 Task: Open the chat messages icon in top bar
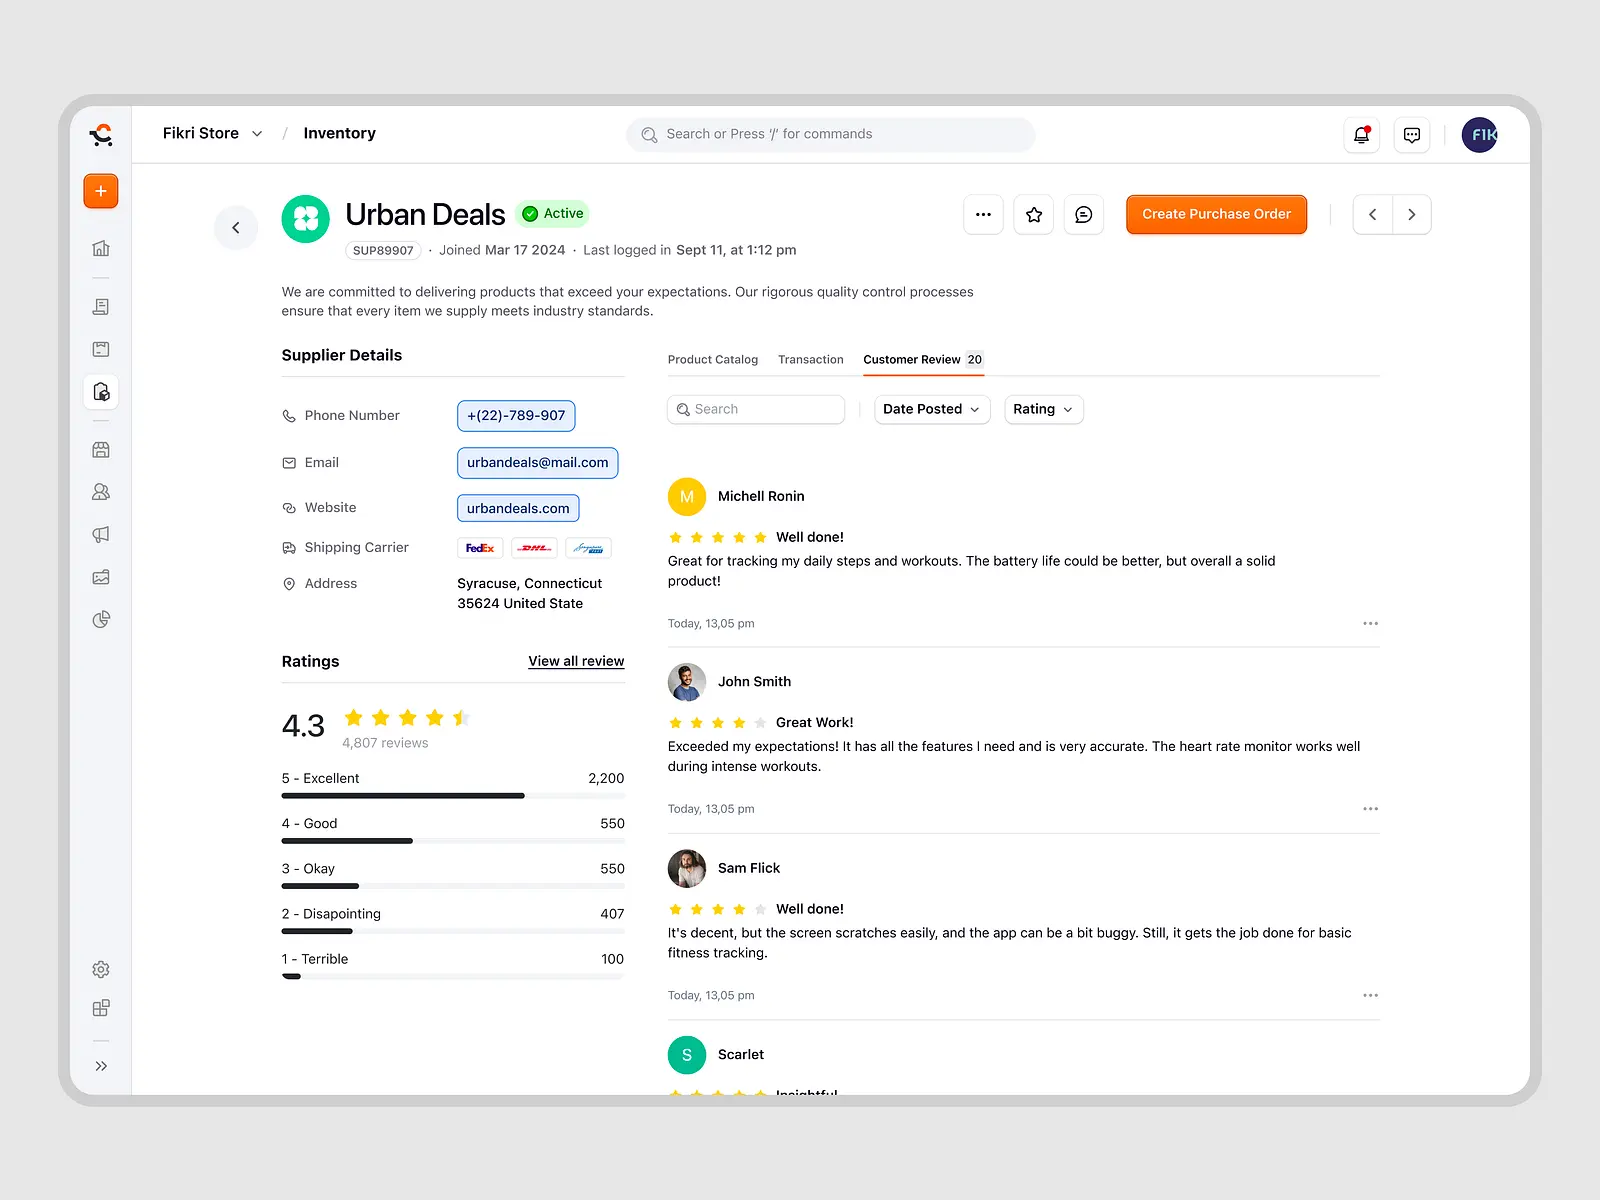coord(1412,135)
